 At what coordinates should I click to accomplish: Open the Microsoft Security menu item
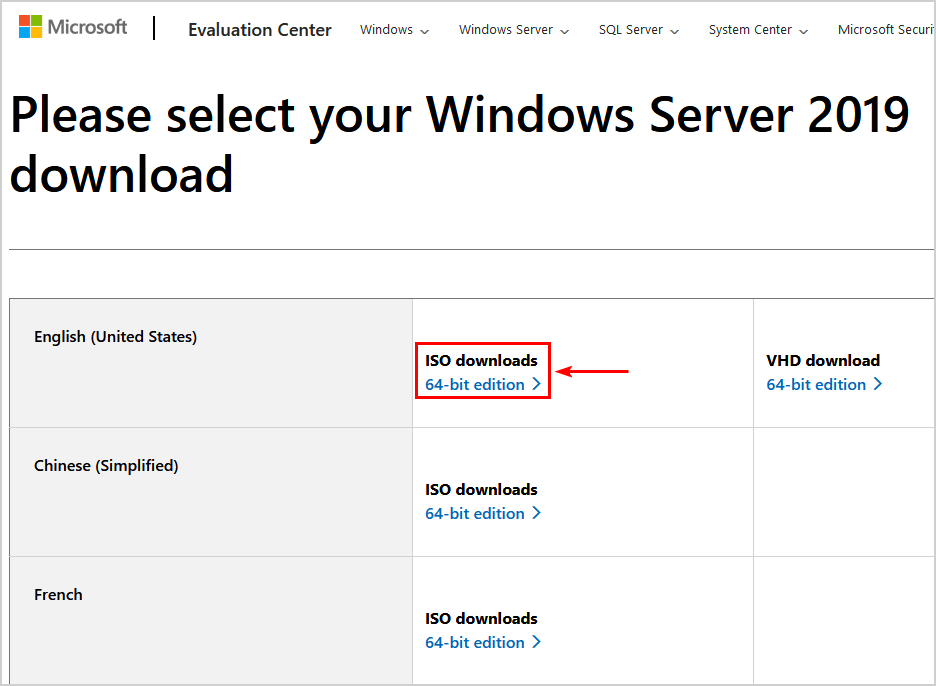(x=885, y=30)
